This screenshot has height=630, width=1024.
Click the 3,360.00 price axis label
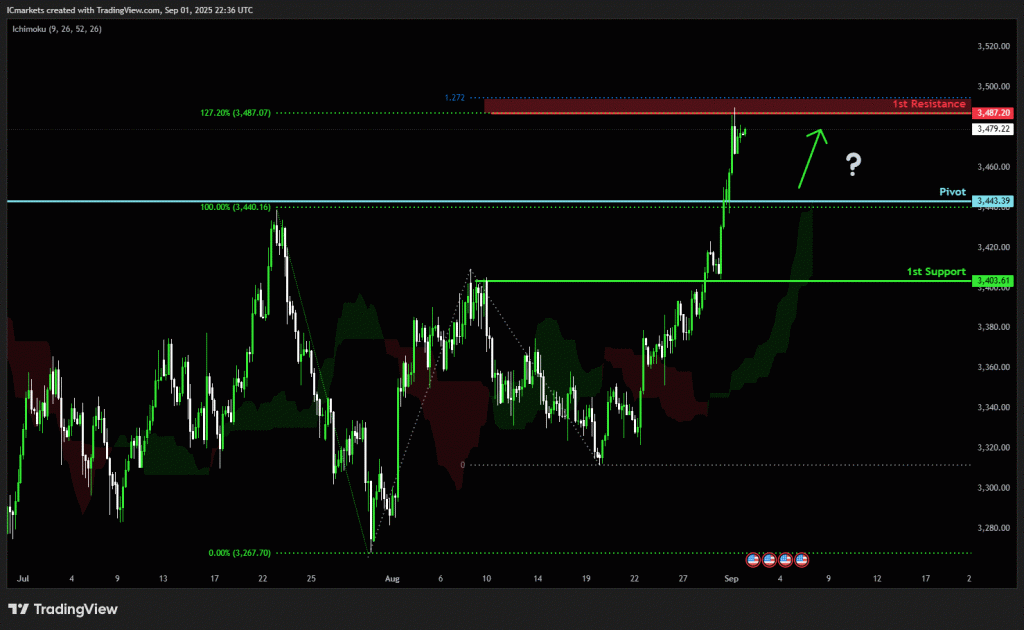[x=993, y=368]
